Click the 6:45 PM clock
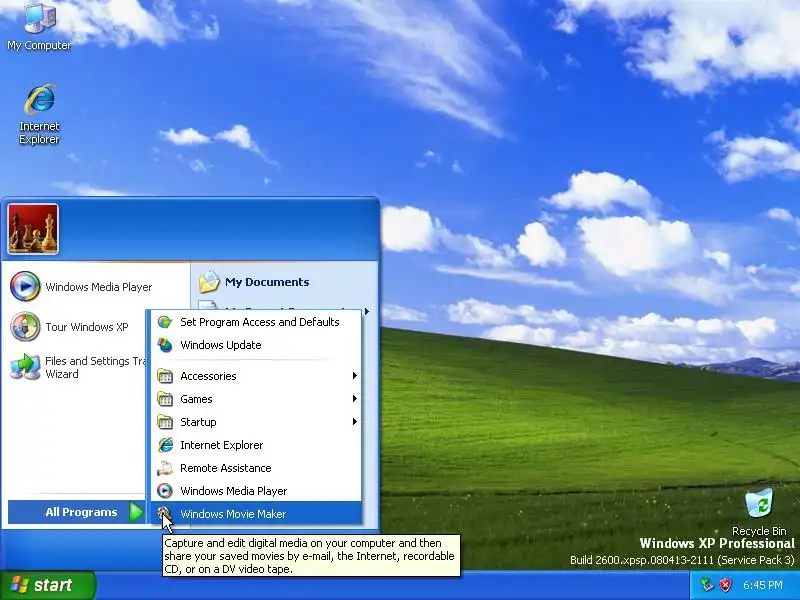This screenshot has height=600, width=800. tap(763, 585)
